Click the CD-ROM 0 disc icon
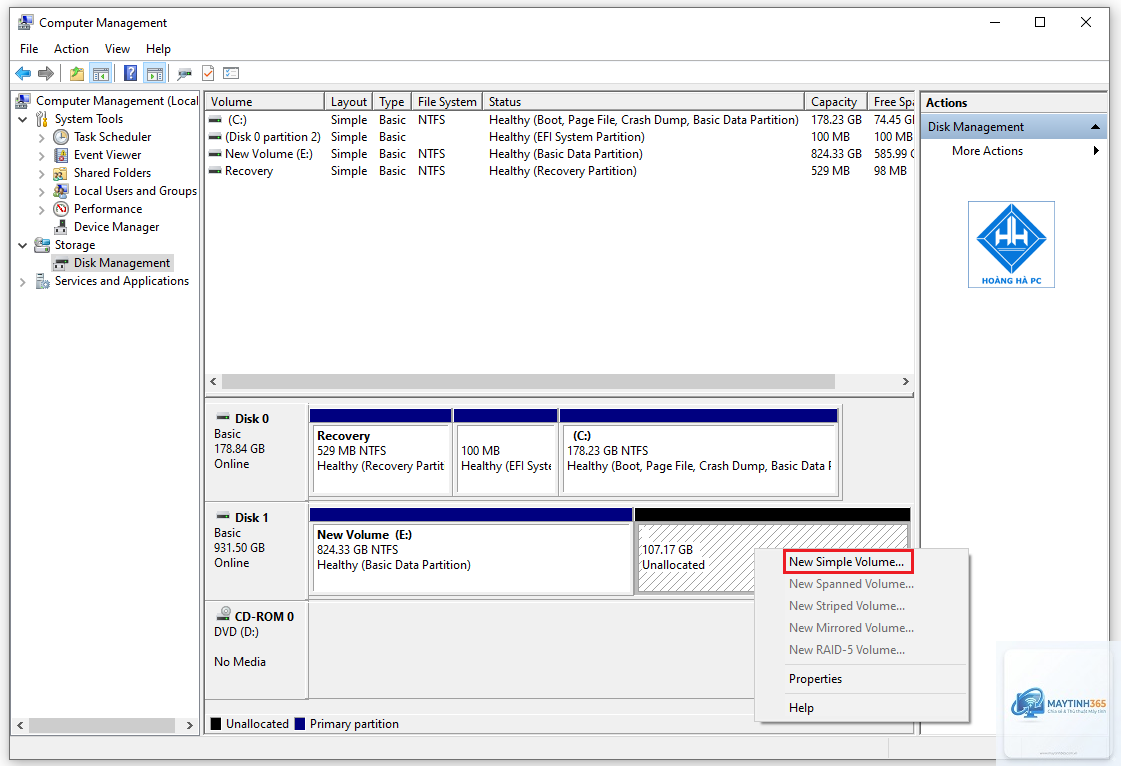This screenshot has height=766, width=1121. point(224,614)
